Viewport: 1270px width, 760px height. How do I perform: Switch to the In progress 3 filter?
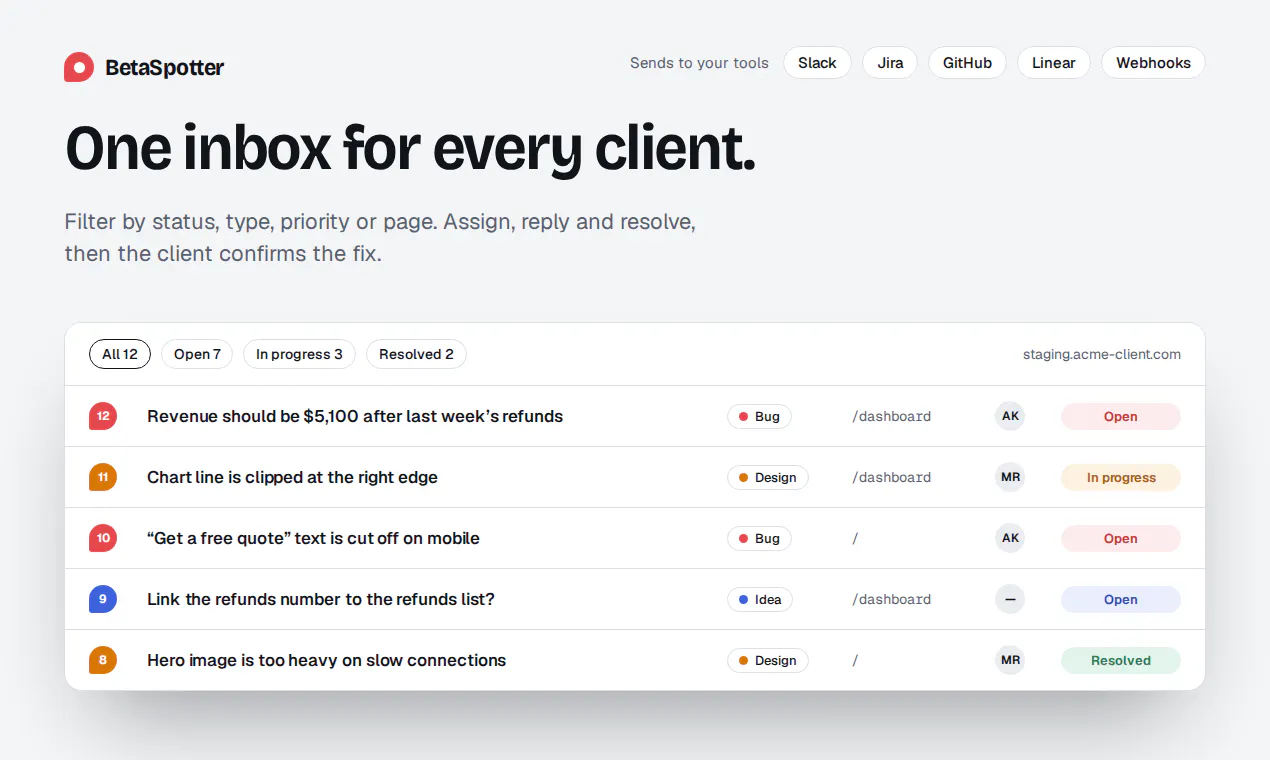click(x=299, y=354)
